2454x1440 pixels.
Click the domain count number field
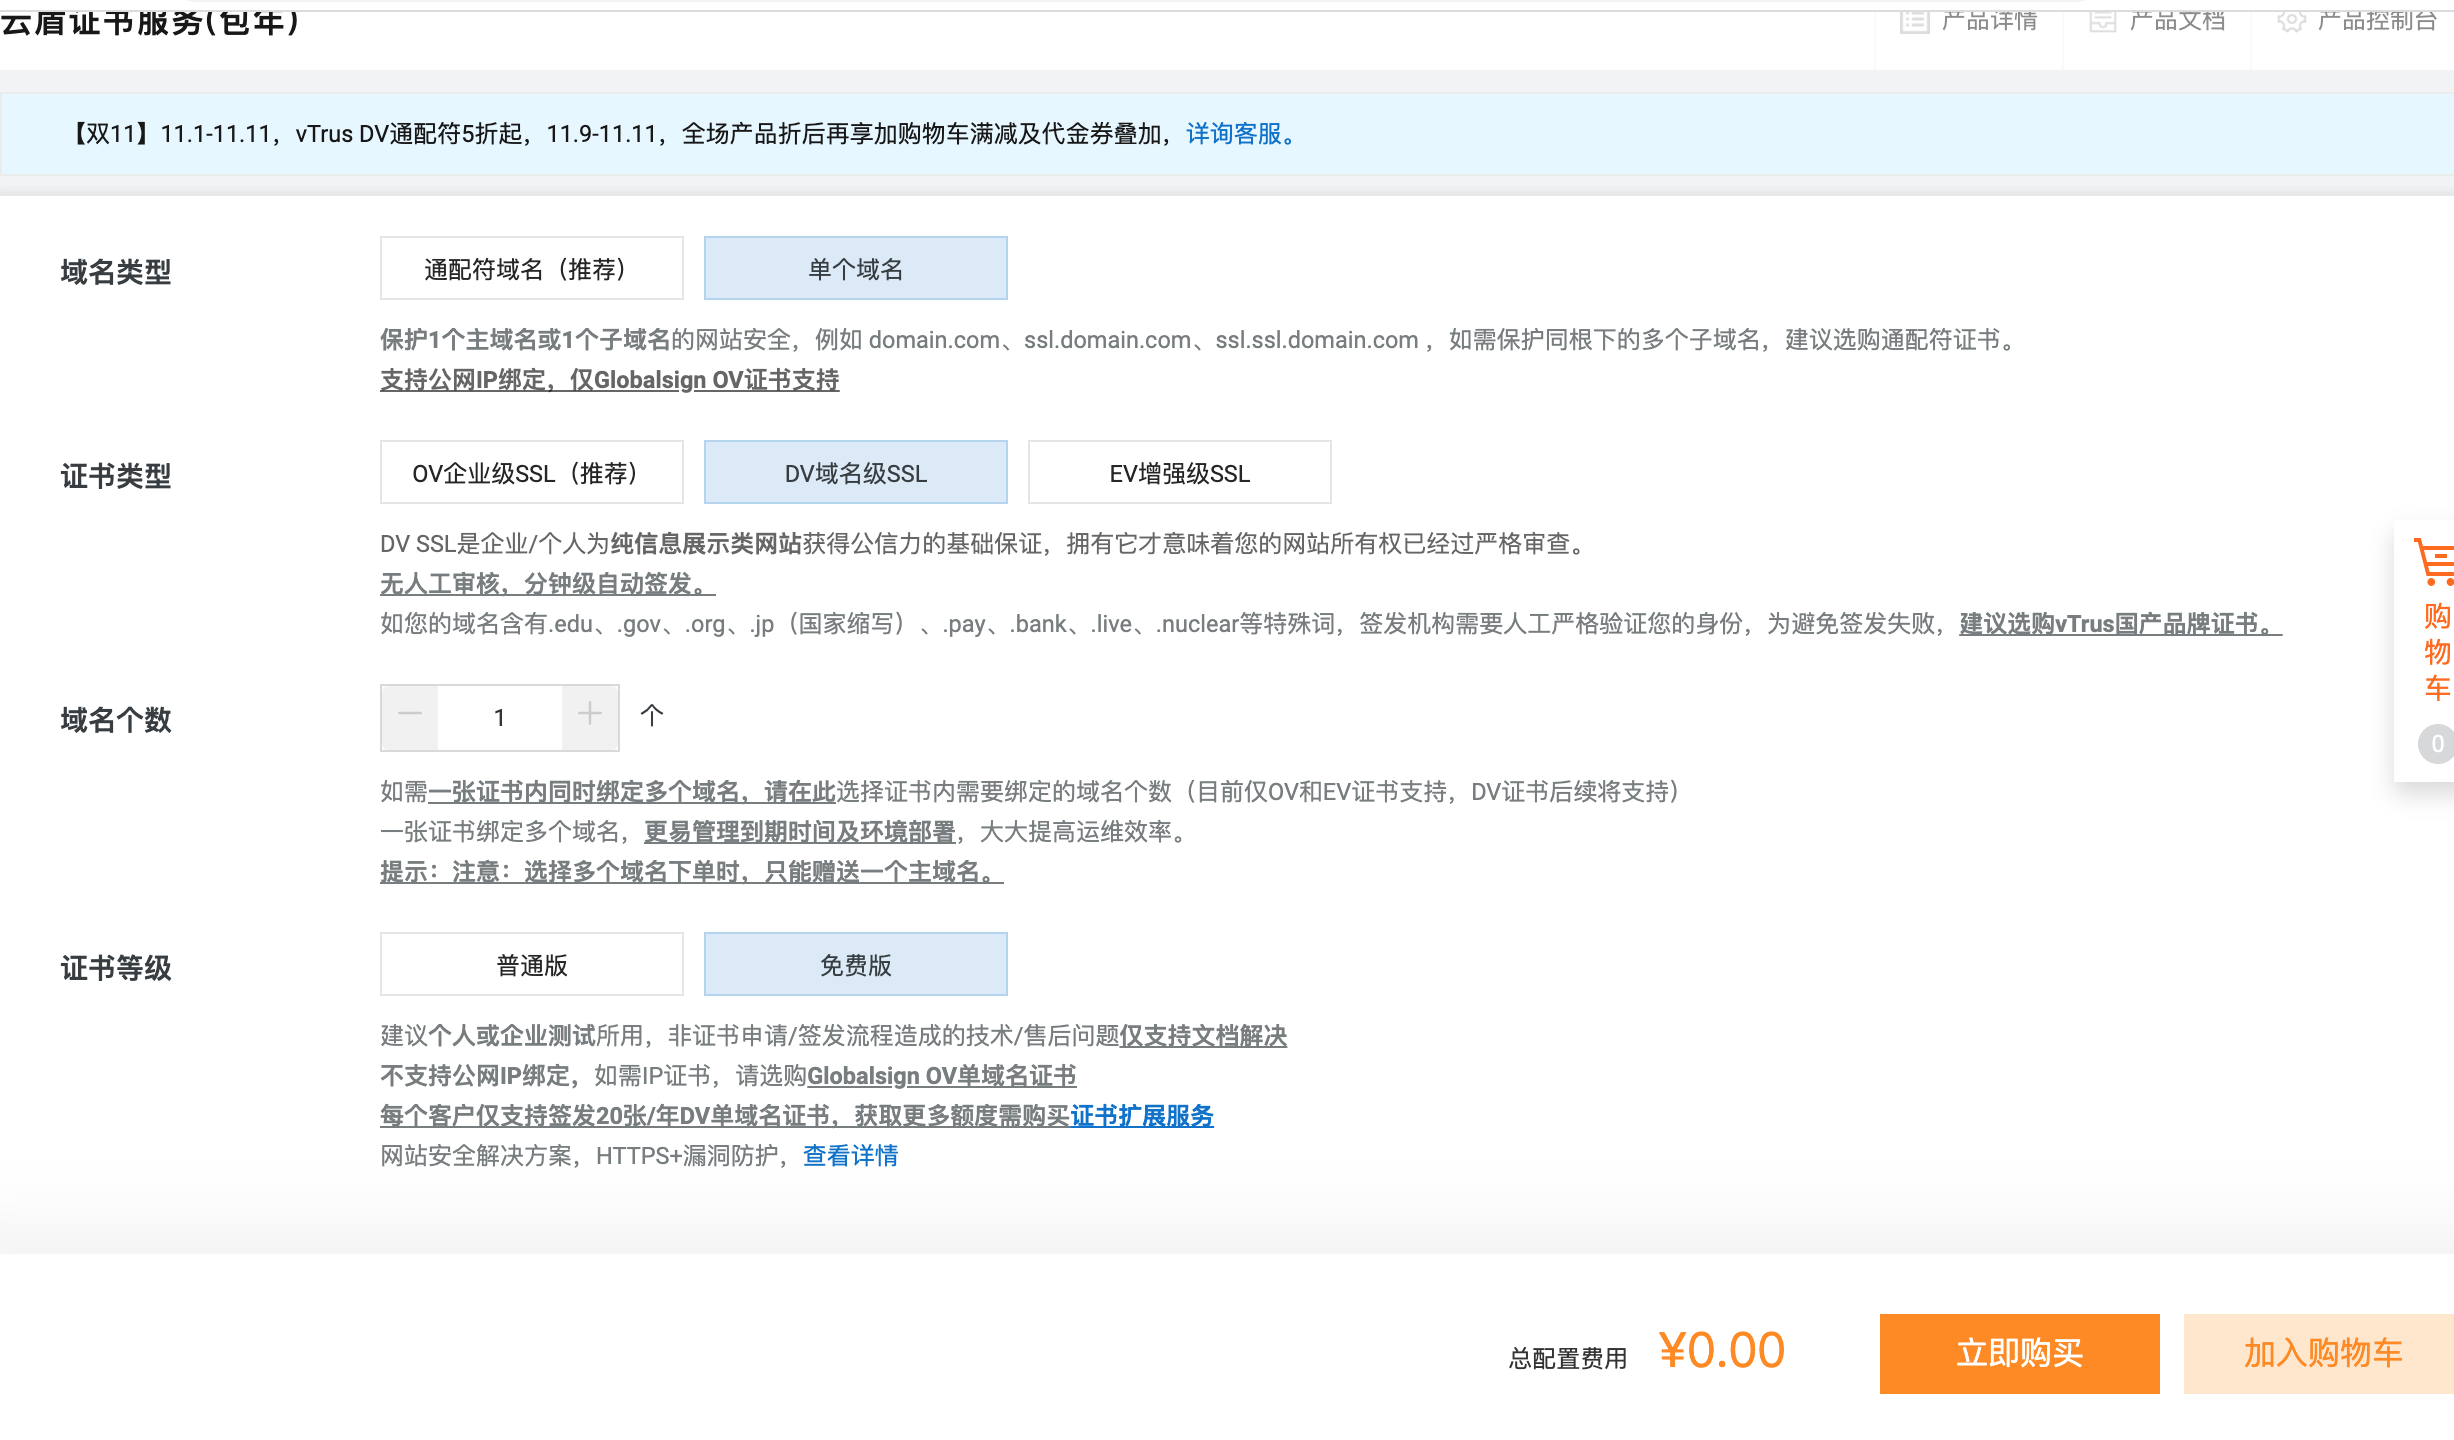click(x=500, y=717)
